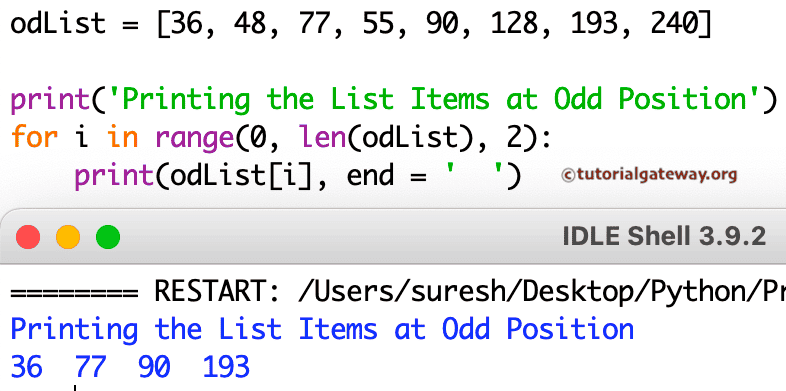Image resolution: width=786 pixels, height=391 pixels.
Task: Click output value 77 in shell
Action: click(90, 367)
